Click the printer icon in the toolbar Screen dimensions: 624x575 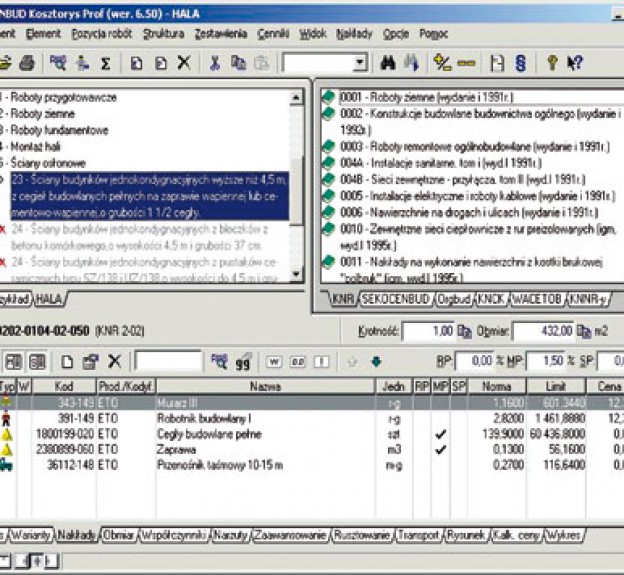click(27, 63)
